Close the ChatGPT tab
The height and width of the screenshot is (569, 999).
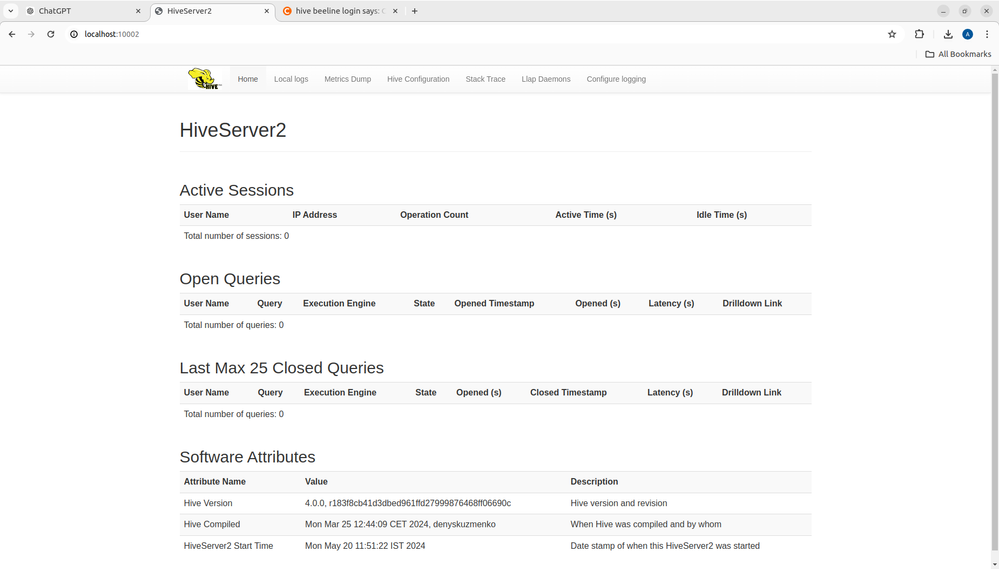[138, 11]
